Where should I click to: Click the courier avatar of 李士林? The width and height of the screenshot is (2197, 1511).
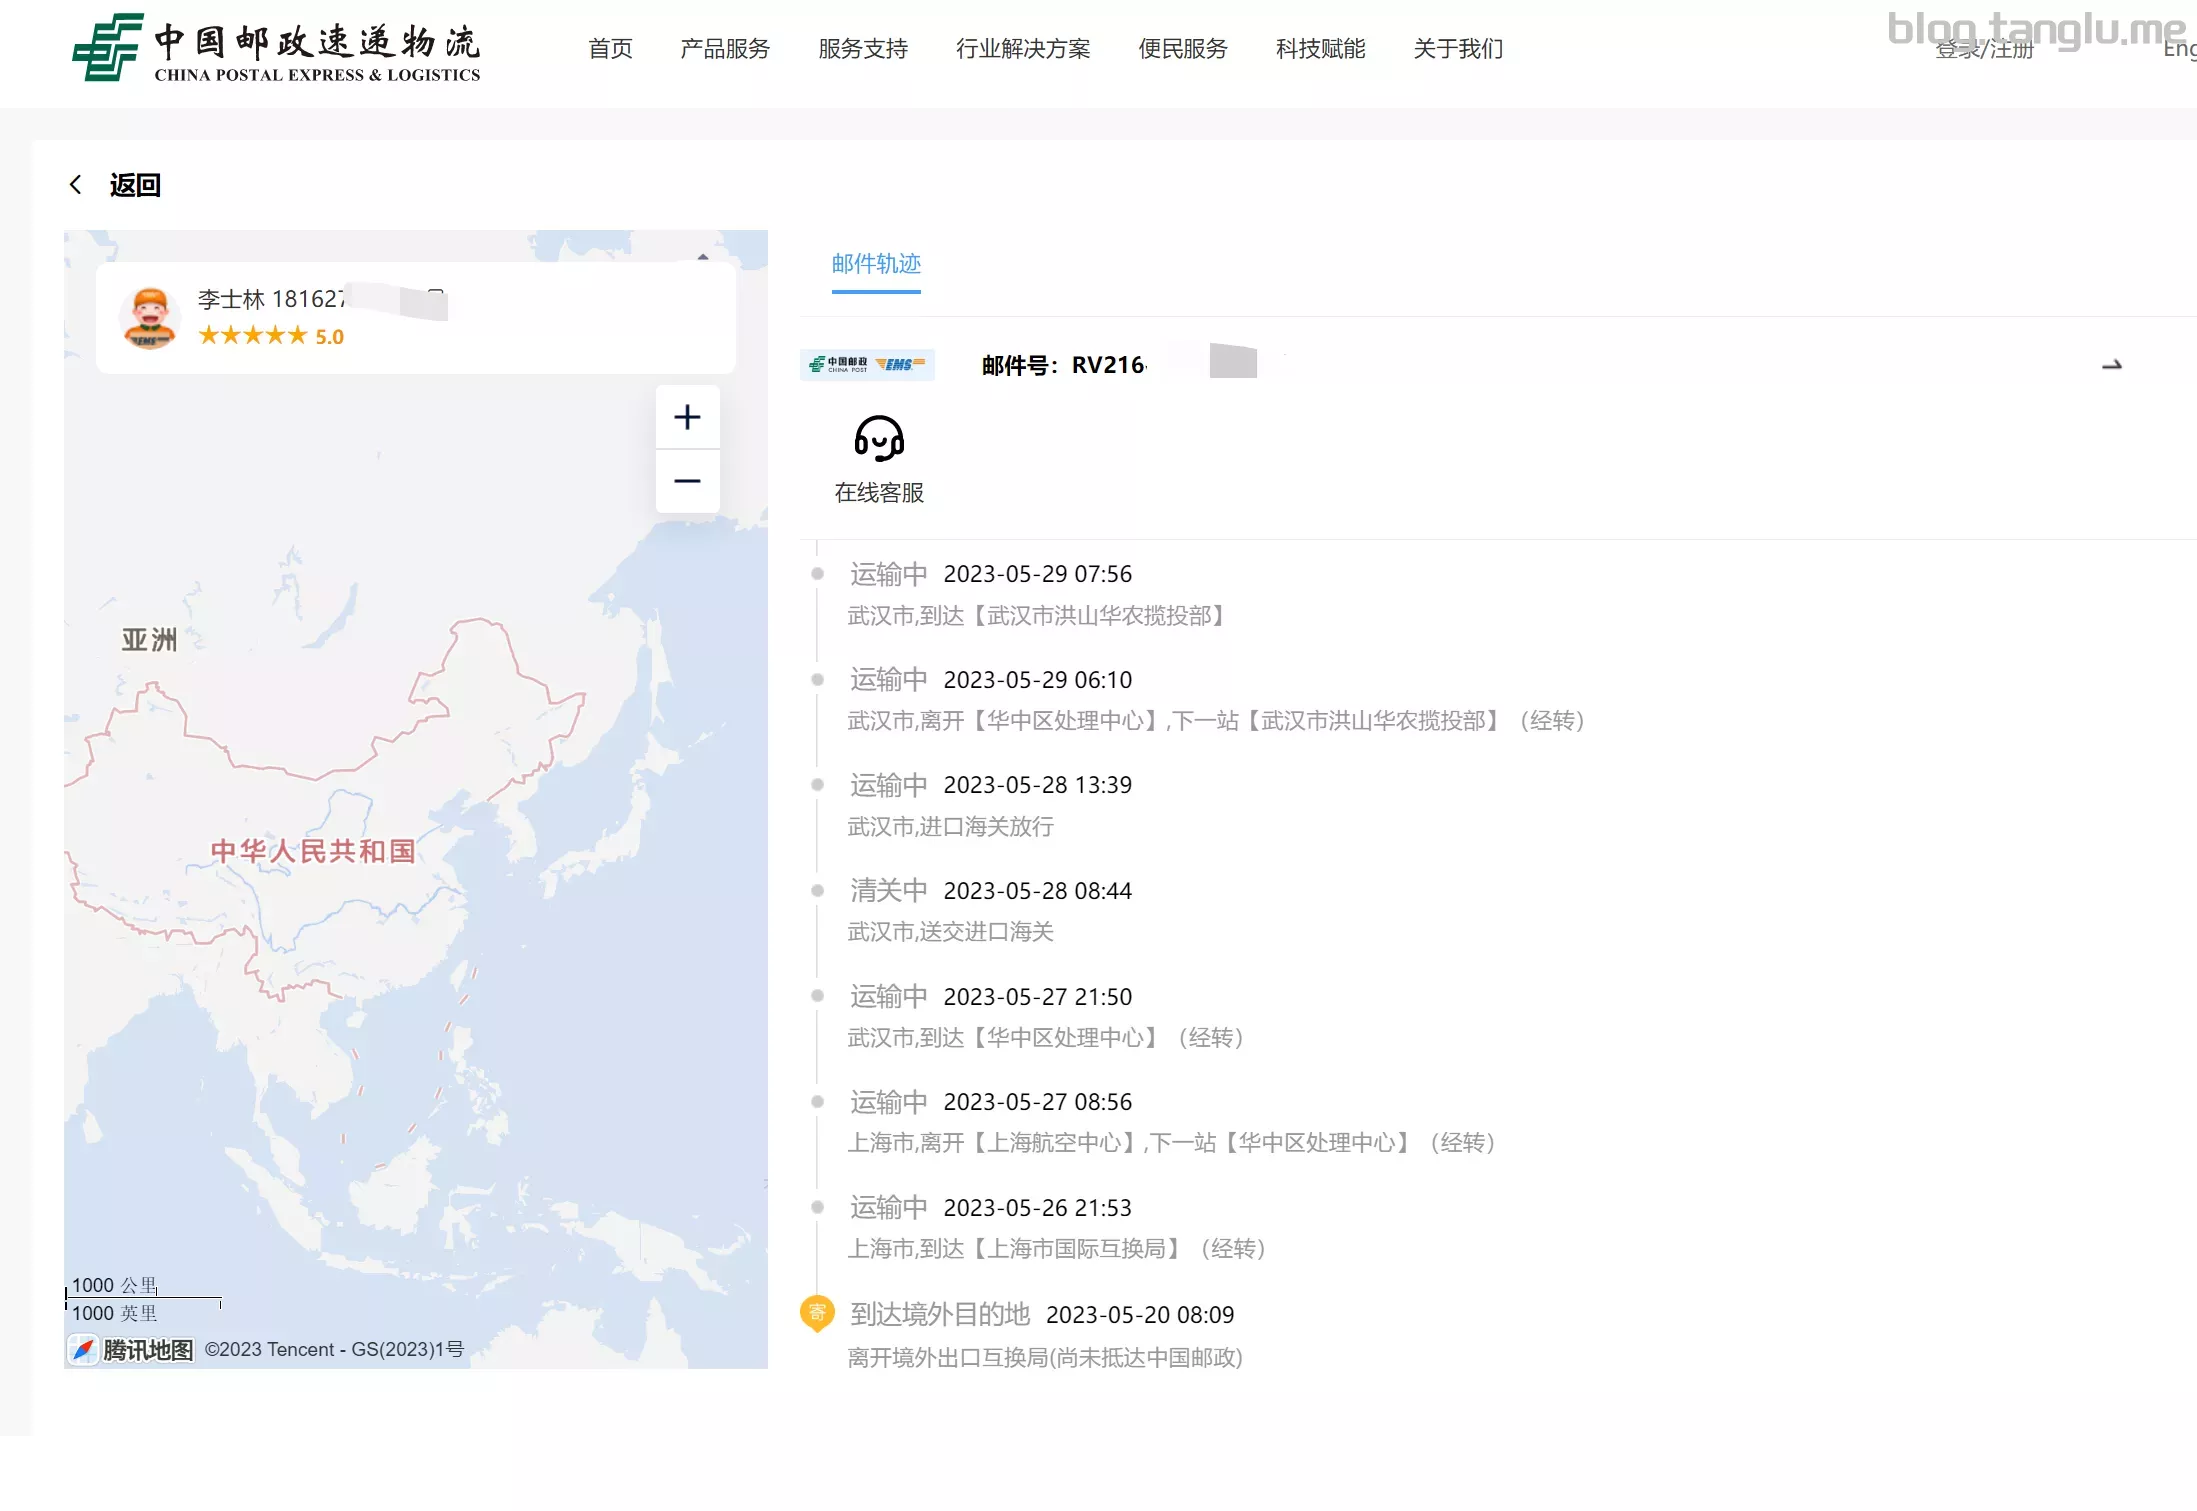tap(150, 318)
